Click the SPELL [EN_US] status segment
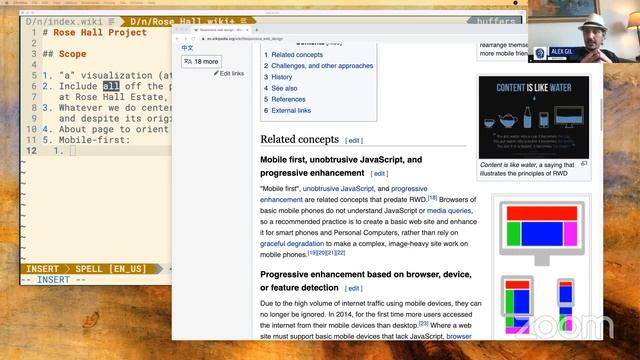640x360 pixels. (x=111, y=269)
